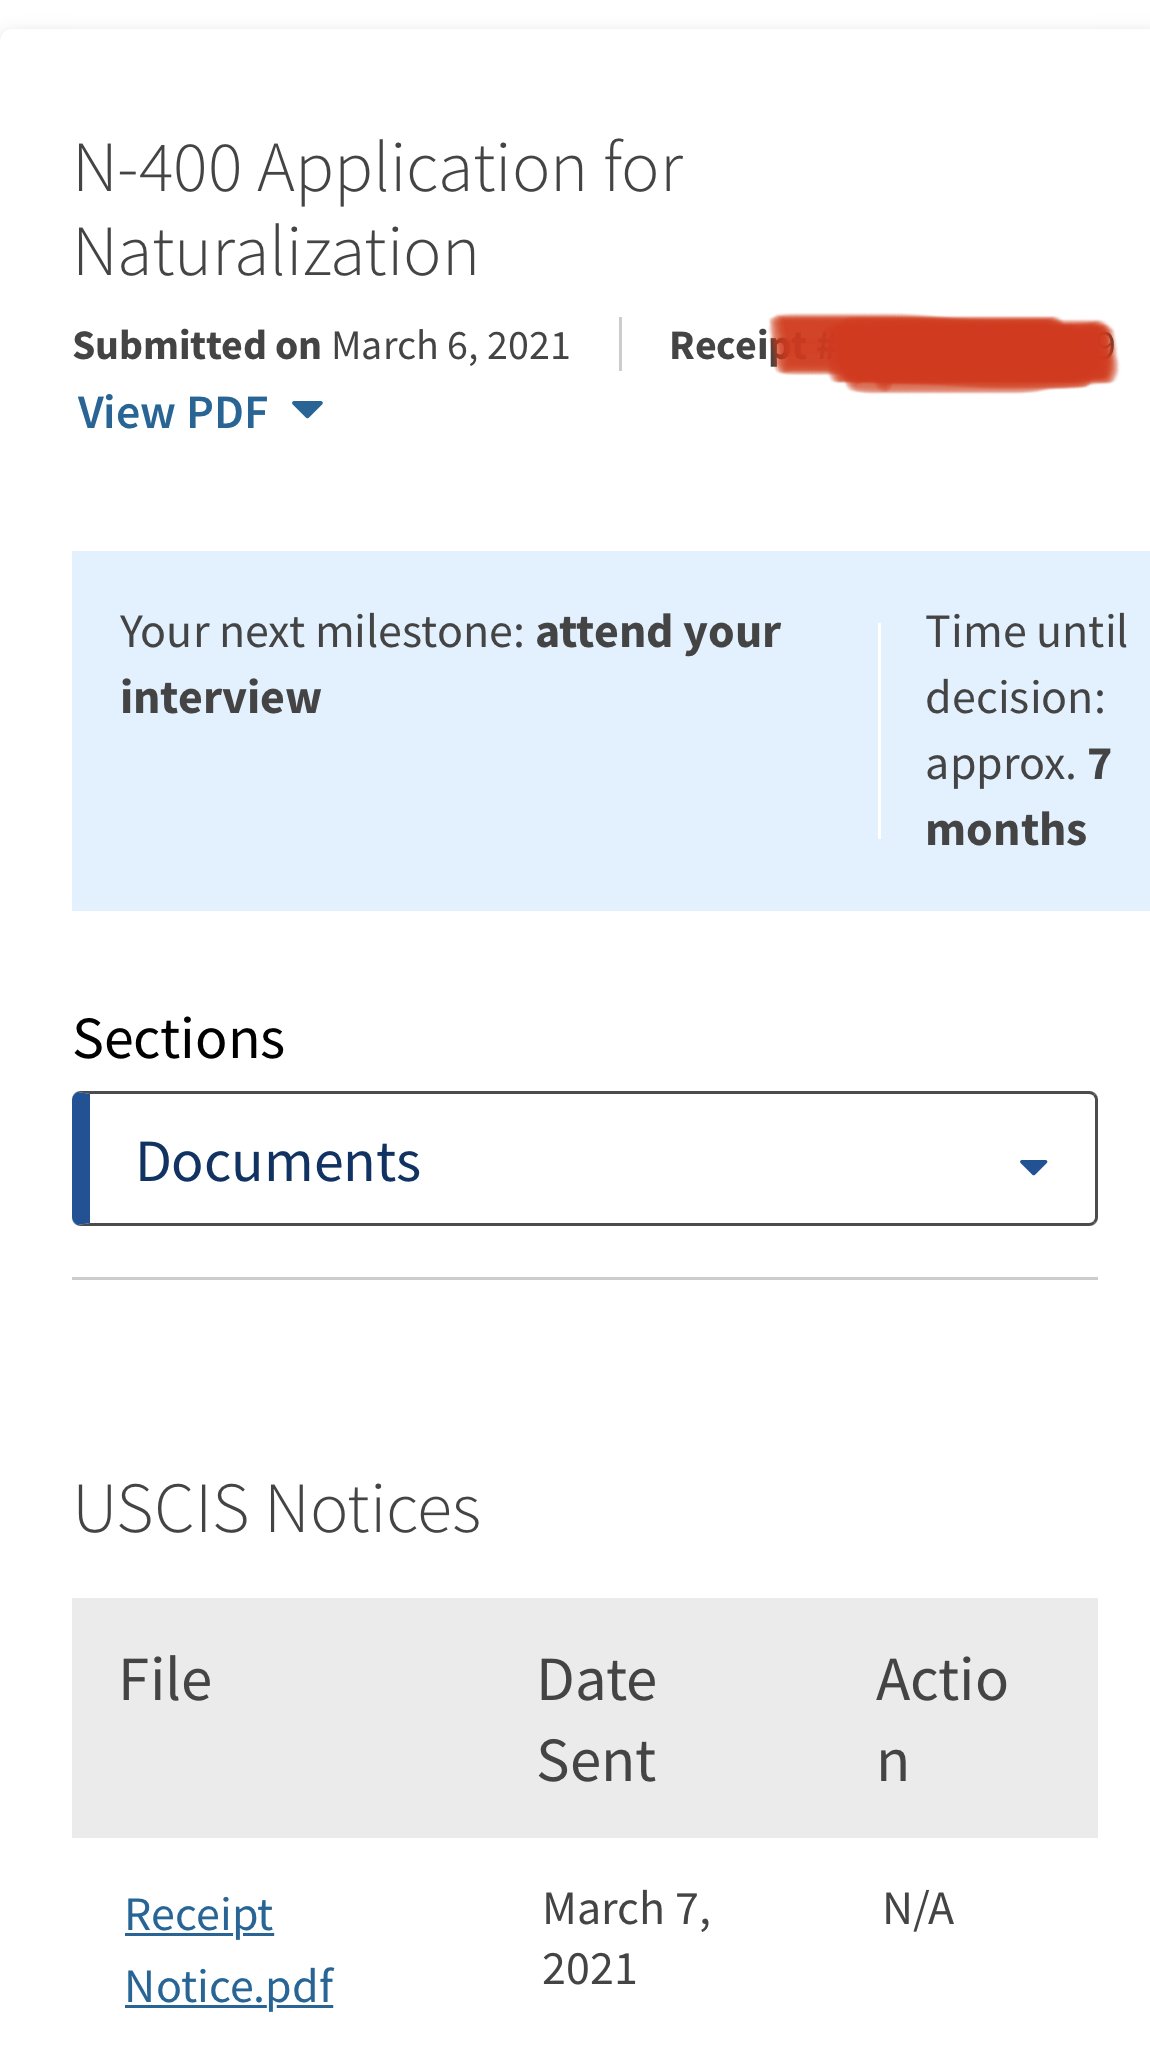Image resolution: width=1150 pixels, height=2055 pixels.
Task: Click the N-400 Application for Naturalization title
Action: 379,209
